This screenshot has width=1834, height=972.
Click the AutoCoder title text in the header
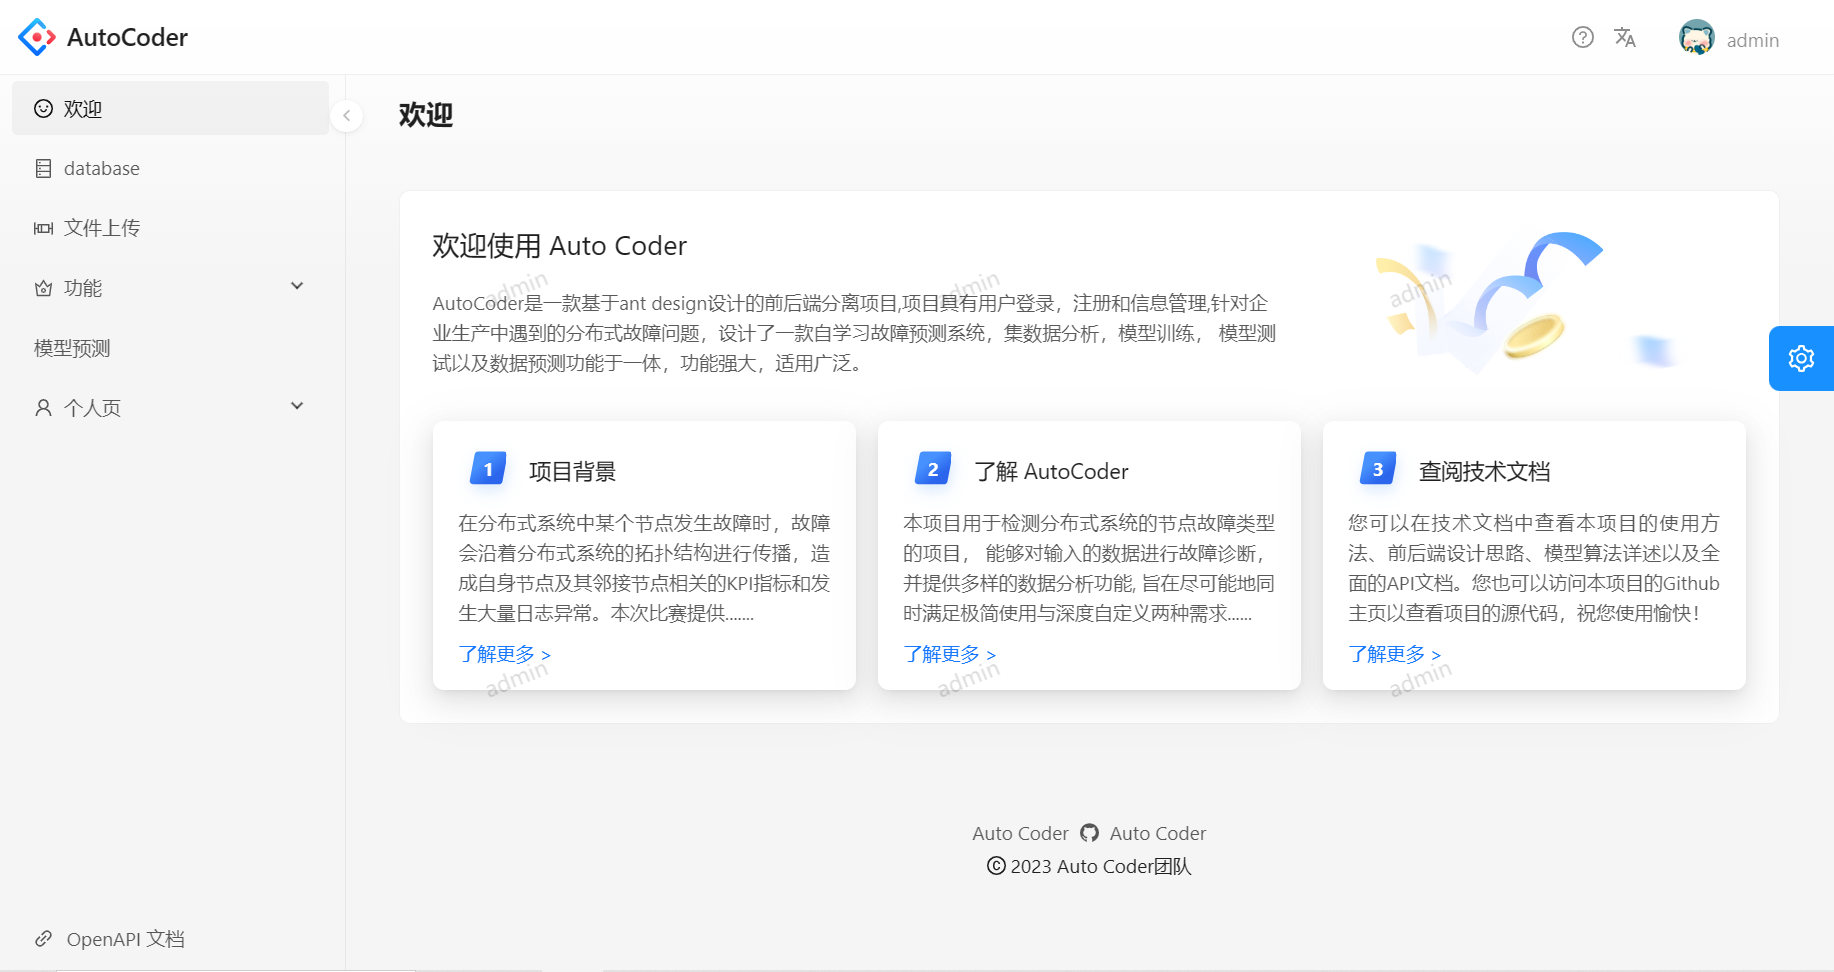click(x=127, y=37)
